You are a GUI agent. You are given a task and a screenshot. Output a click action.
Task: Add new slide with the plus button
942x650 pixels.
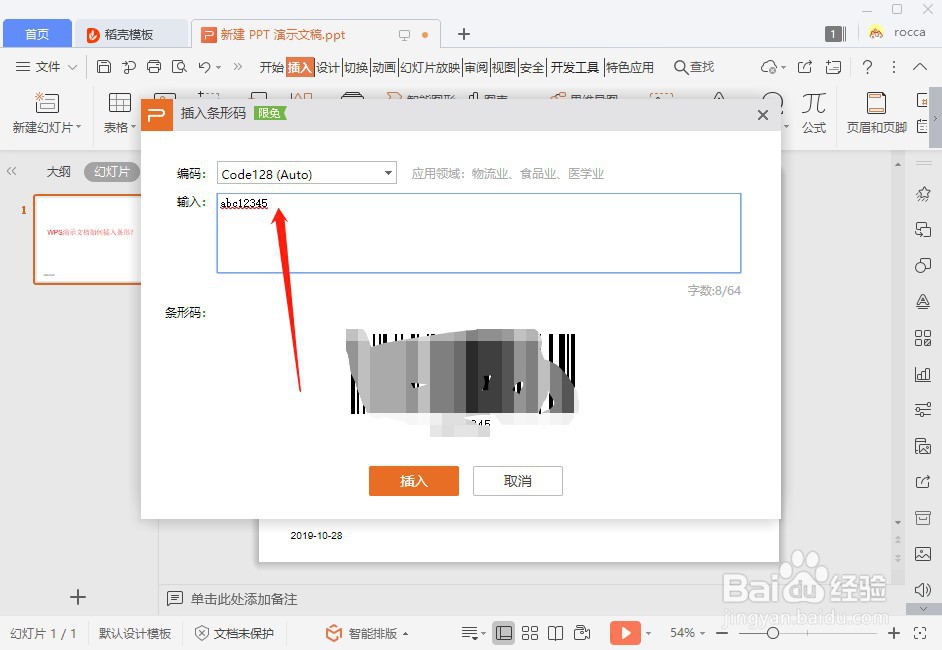click(77, 597)
